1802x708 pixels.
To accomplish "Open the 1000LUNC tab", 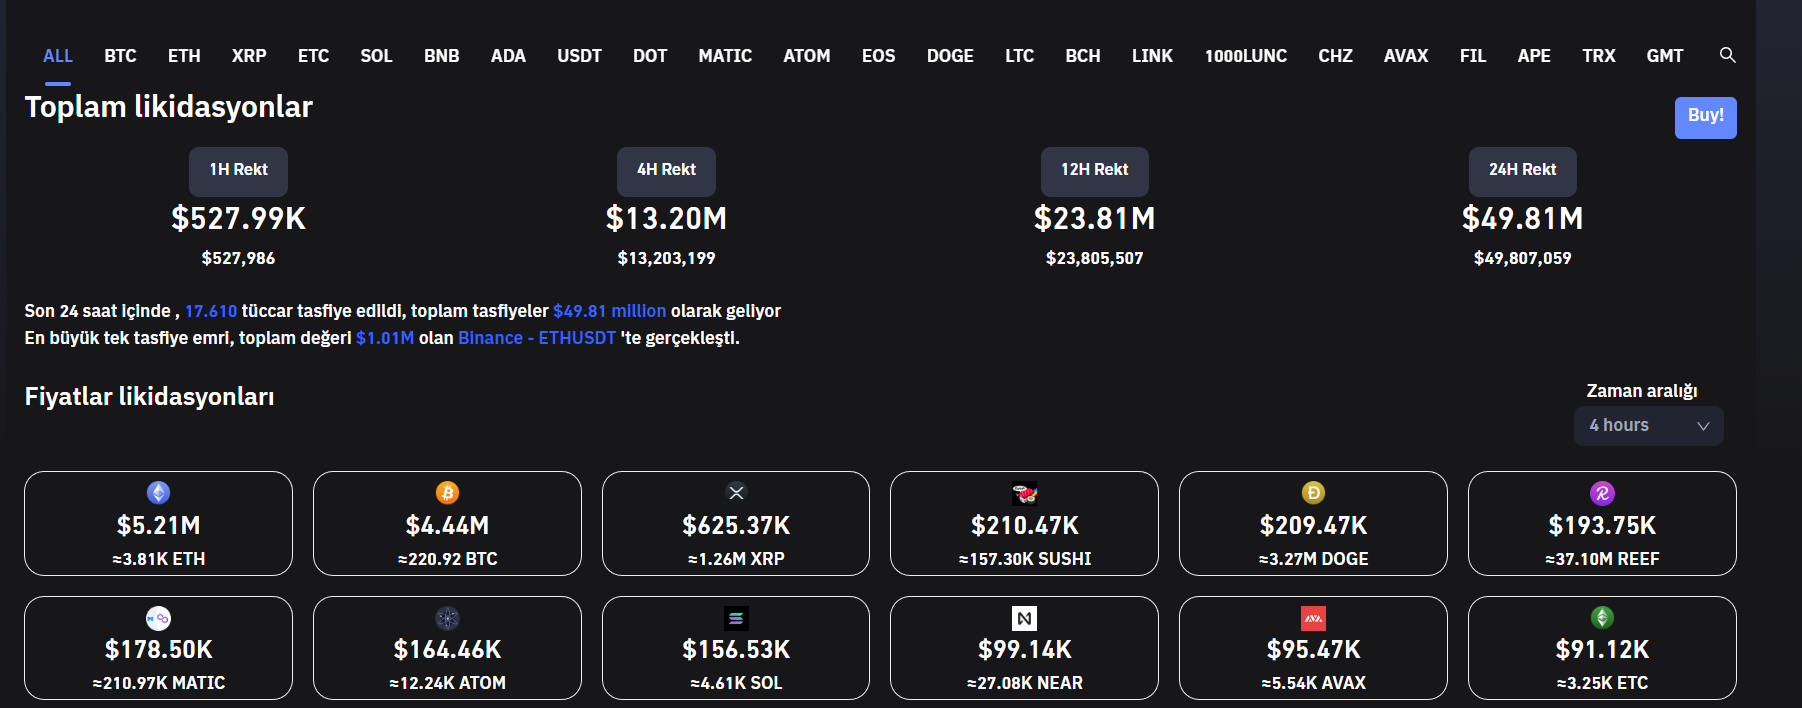I will [x=1245, y=56].
